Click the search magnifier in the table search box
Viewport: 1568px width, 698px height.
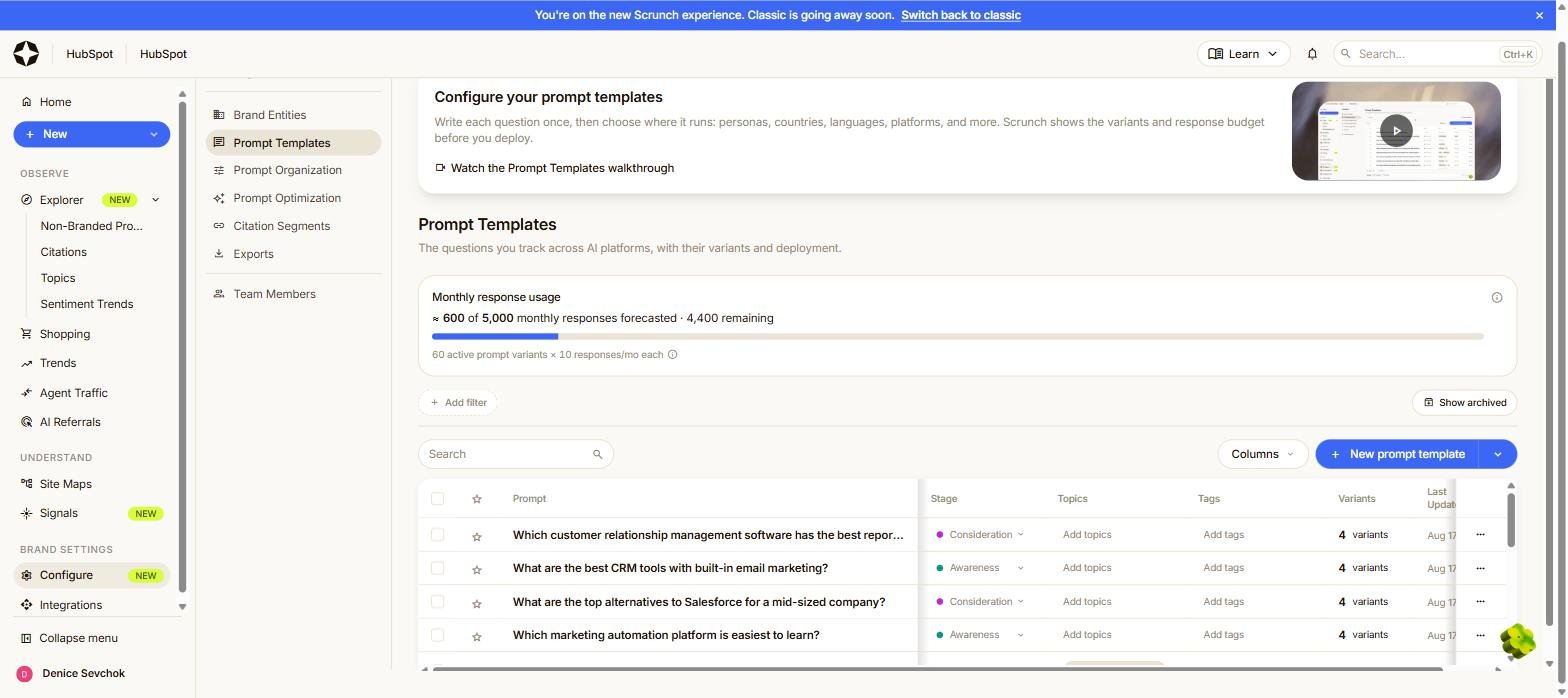click(x=598, y=455)
